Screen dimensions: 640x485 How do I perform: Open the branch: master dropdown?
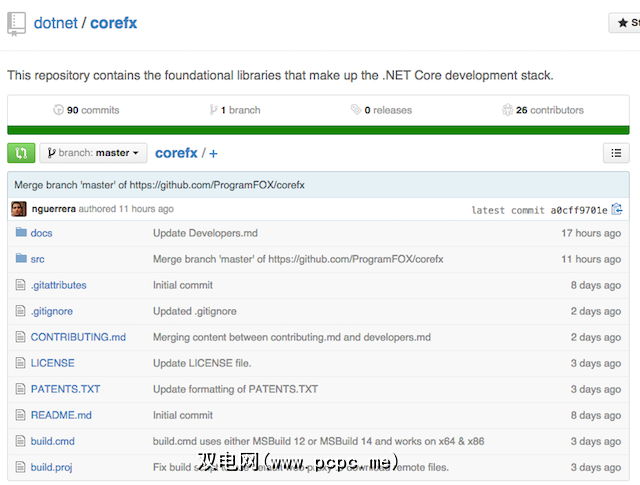click(93, 153)
